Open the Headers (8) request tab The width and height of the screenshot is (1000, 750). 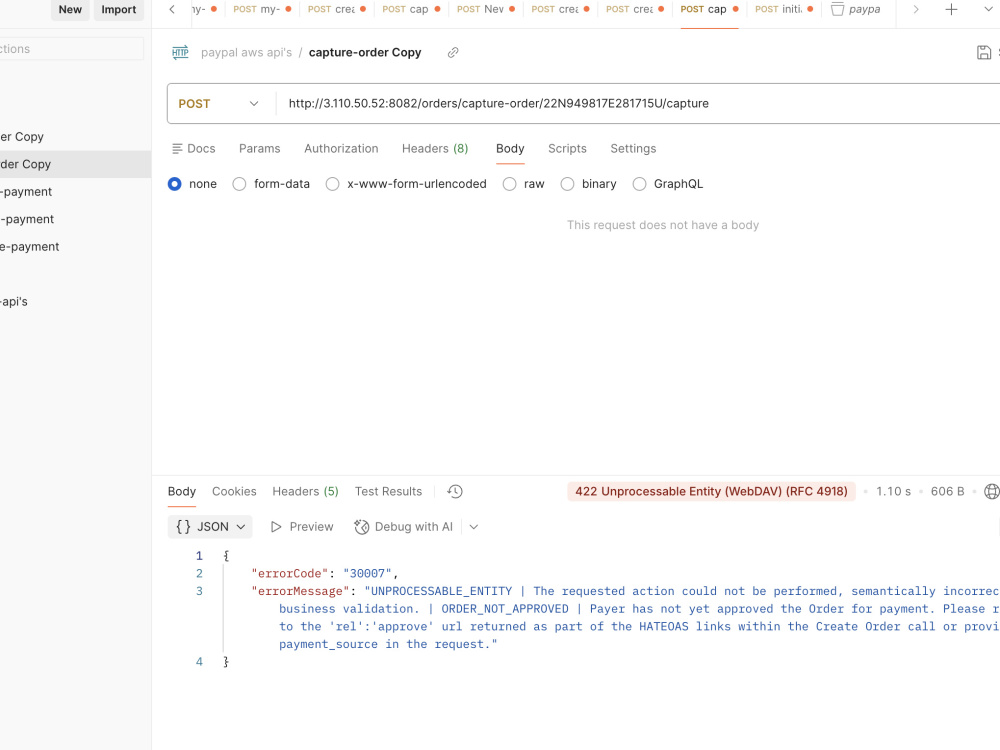tap(435, 149)
